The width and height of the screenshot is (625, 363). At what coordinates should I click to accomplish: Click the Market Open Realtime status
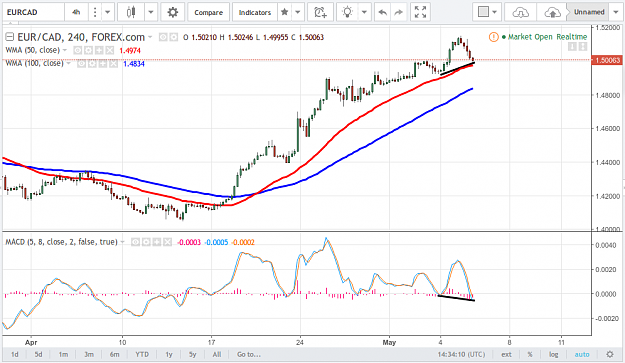544,37
